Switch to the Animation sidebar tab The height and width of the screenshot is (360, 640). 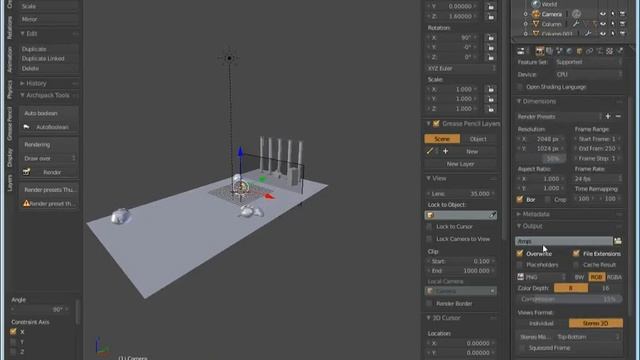point(9,59)
